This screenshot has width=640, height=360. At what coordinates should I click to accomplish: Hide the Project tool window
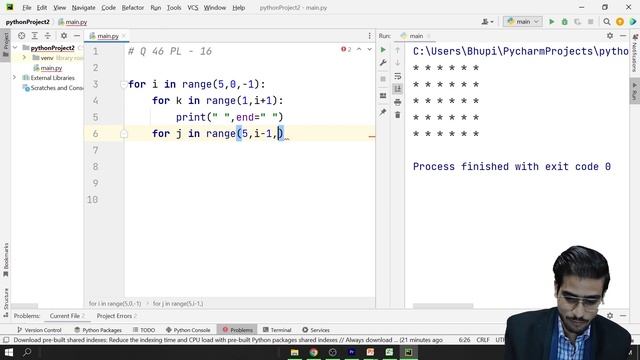coord(77,36)
